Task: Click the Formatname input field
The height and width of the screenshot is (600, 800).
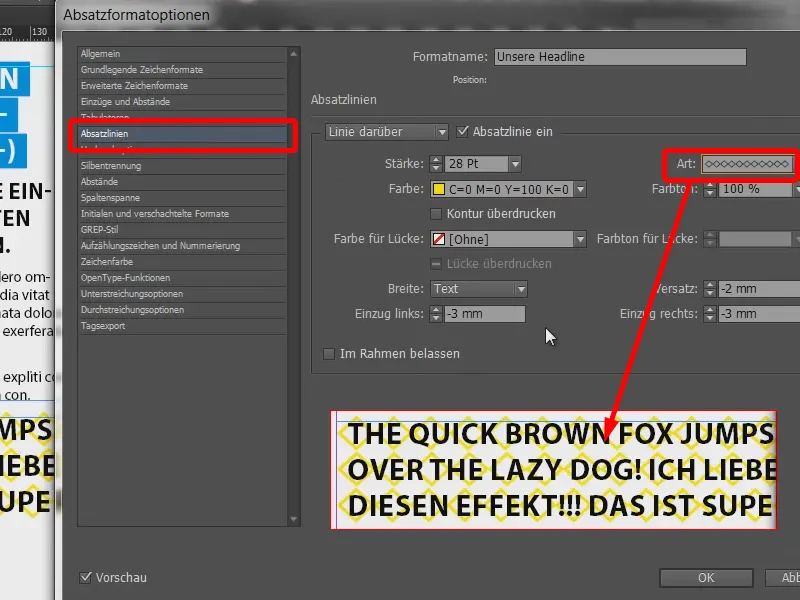Action: 620,57
